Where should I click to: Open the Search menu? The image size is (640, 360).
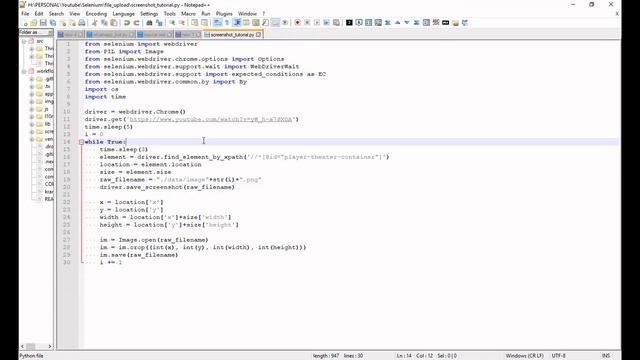(x=56, y=13)
